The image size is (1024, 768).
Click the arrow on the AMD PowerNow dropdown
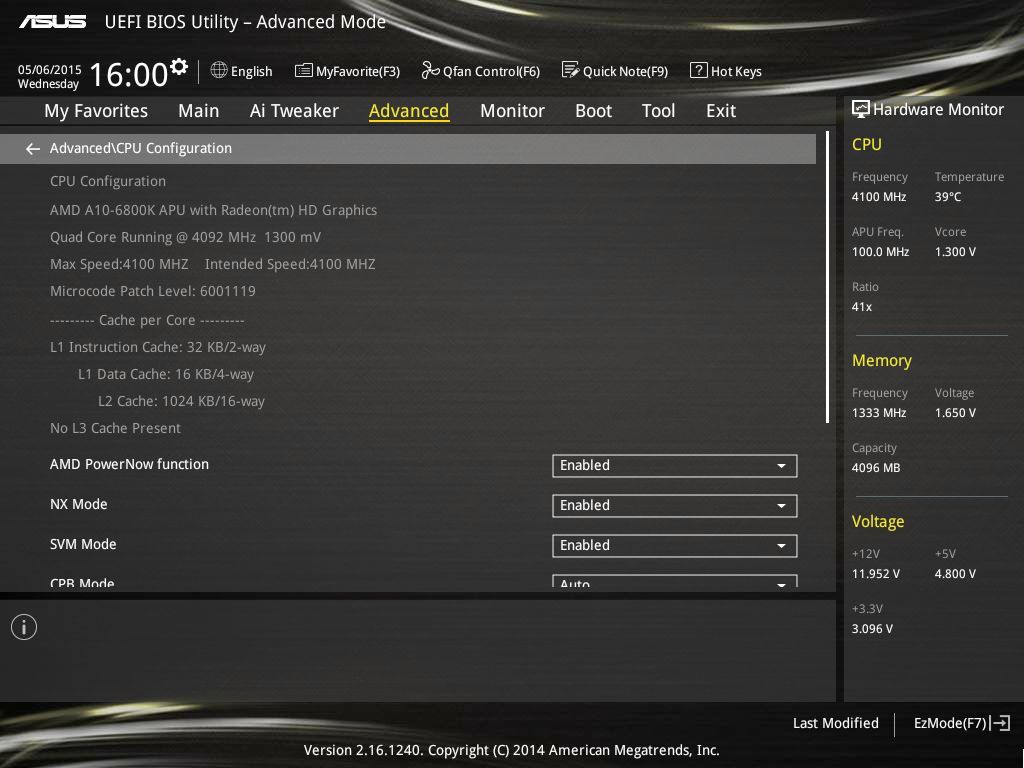point(781,466)
